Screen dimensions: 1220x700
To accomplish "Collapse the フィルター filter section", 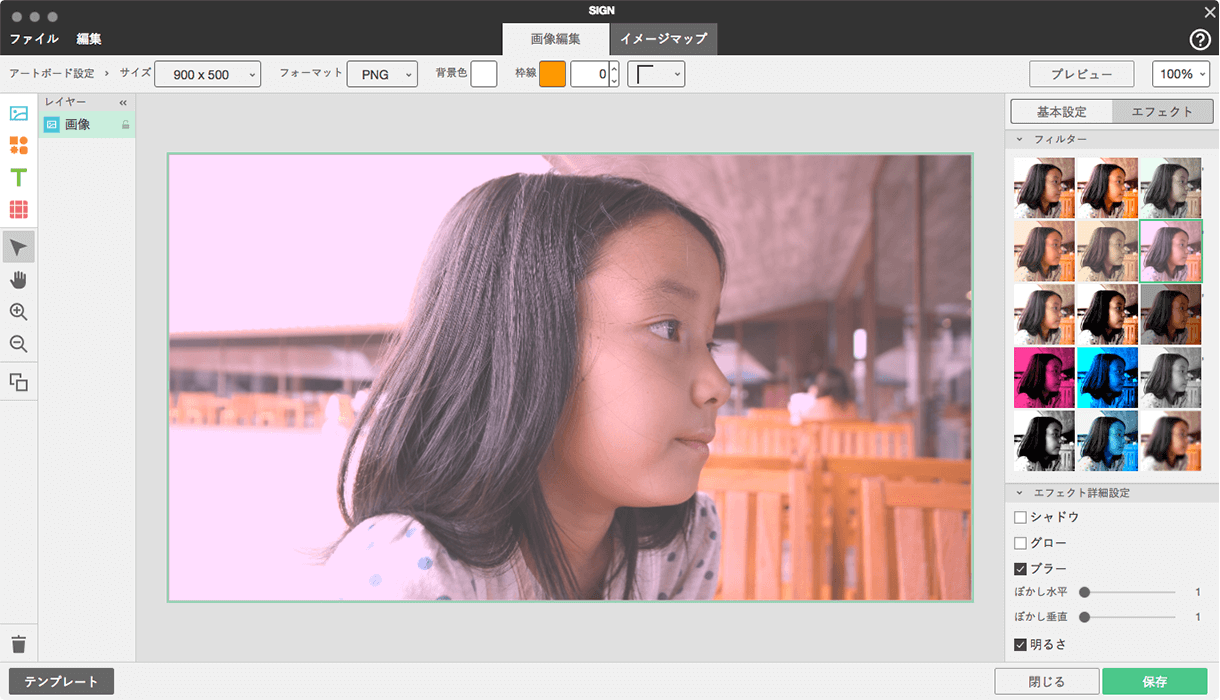I will coord(1022,137).
